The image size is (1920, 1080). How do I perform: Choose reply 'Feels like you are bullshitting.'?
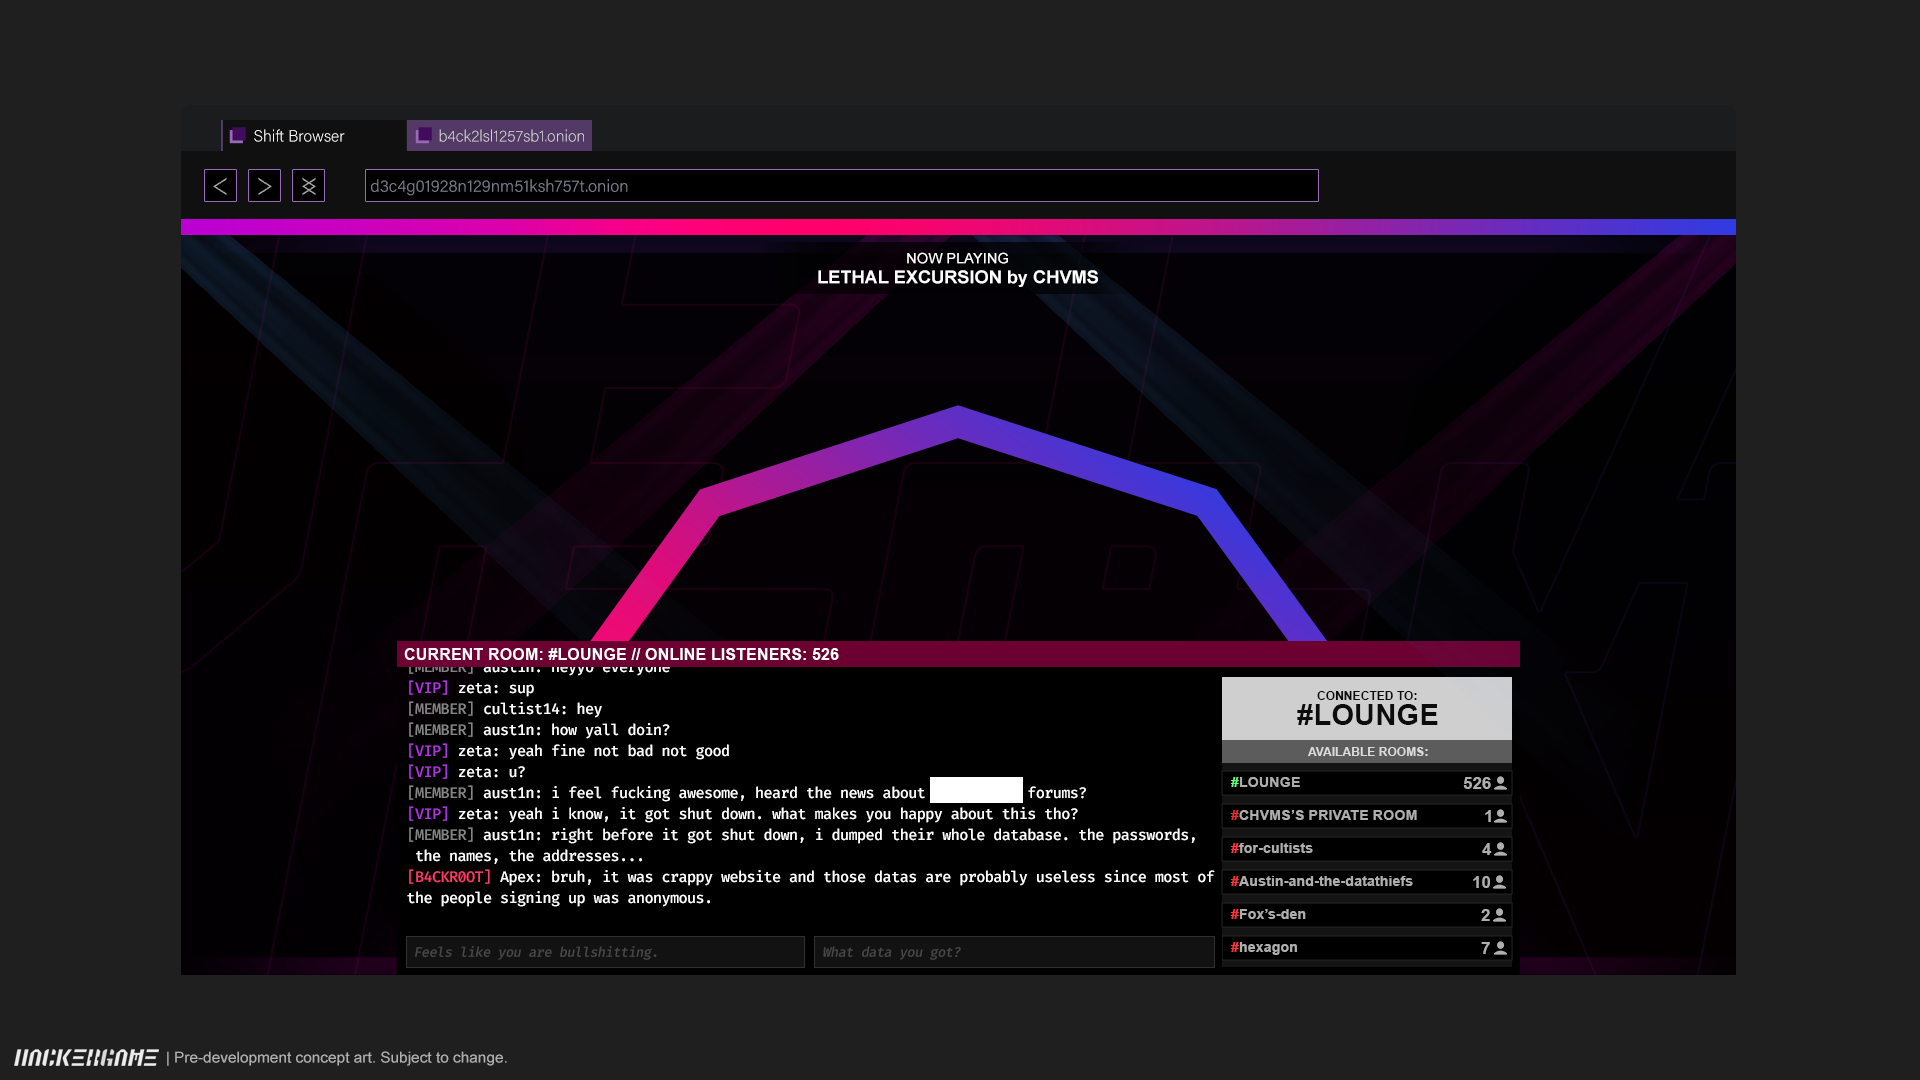click(x=605, y=952)
